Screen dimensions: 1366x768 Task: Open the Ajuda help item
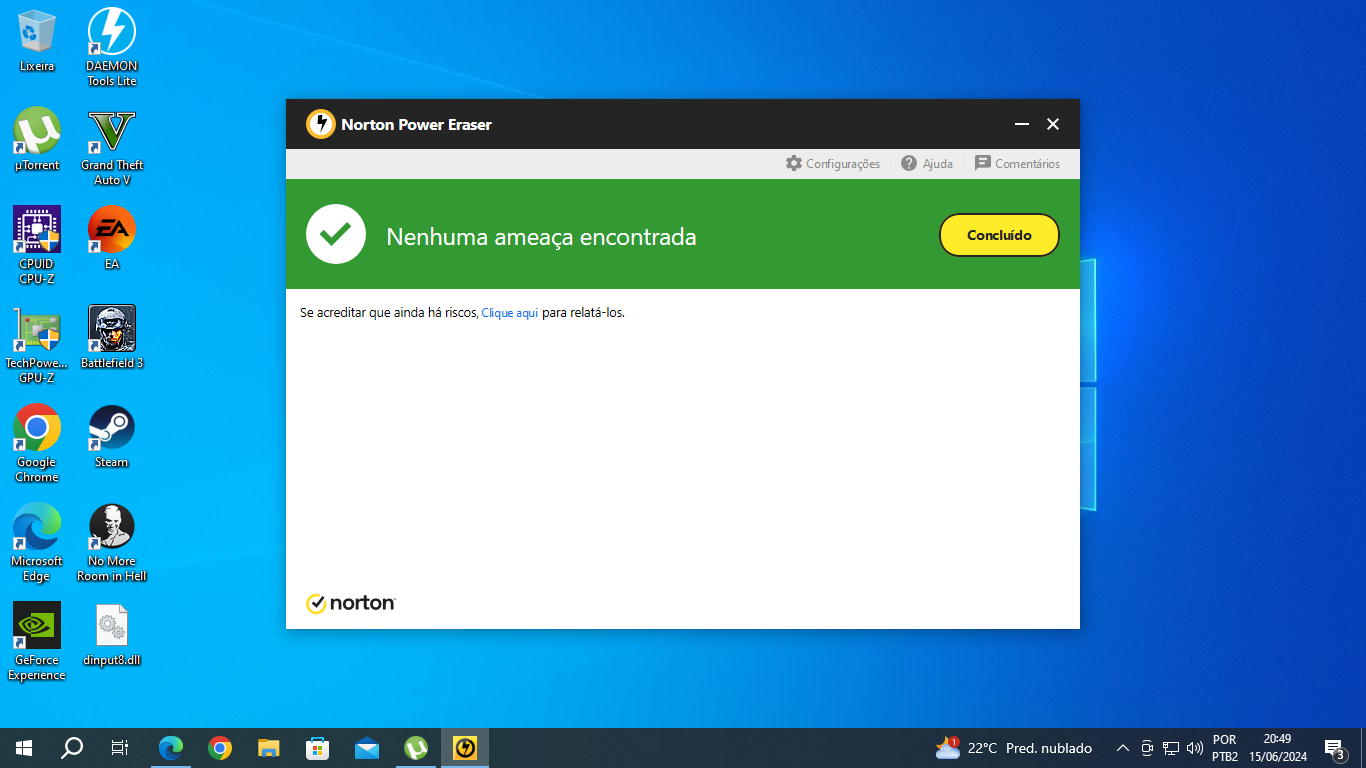click(x=926, y=163)
